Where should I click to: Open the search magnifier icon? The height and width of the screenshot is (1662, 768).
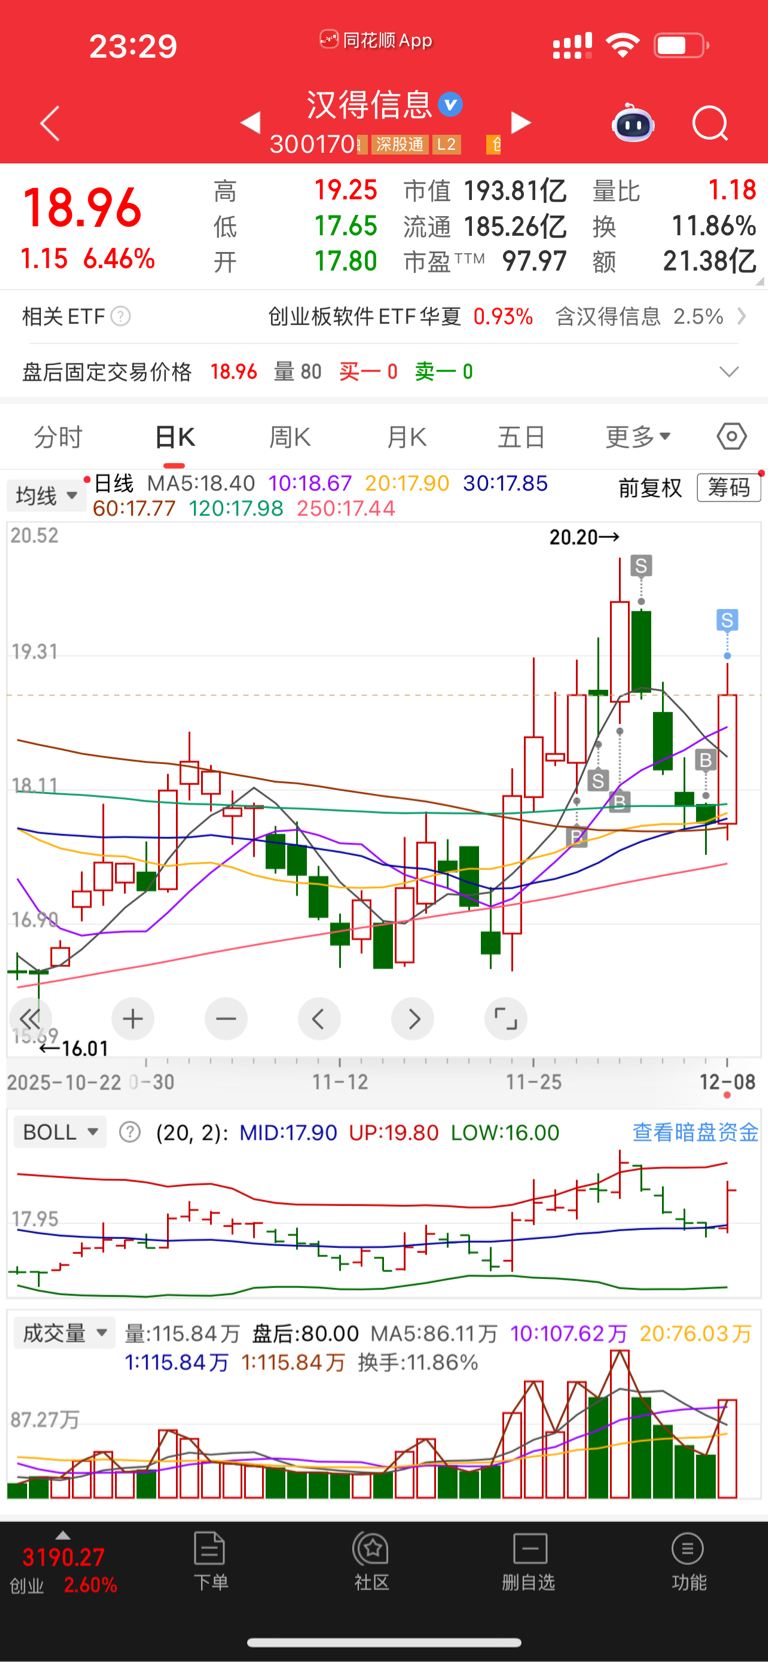pos(710,123)
